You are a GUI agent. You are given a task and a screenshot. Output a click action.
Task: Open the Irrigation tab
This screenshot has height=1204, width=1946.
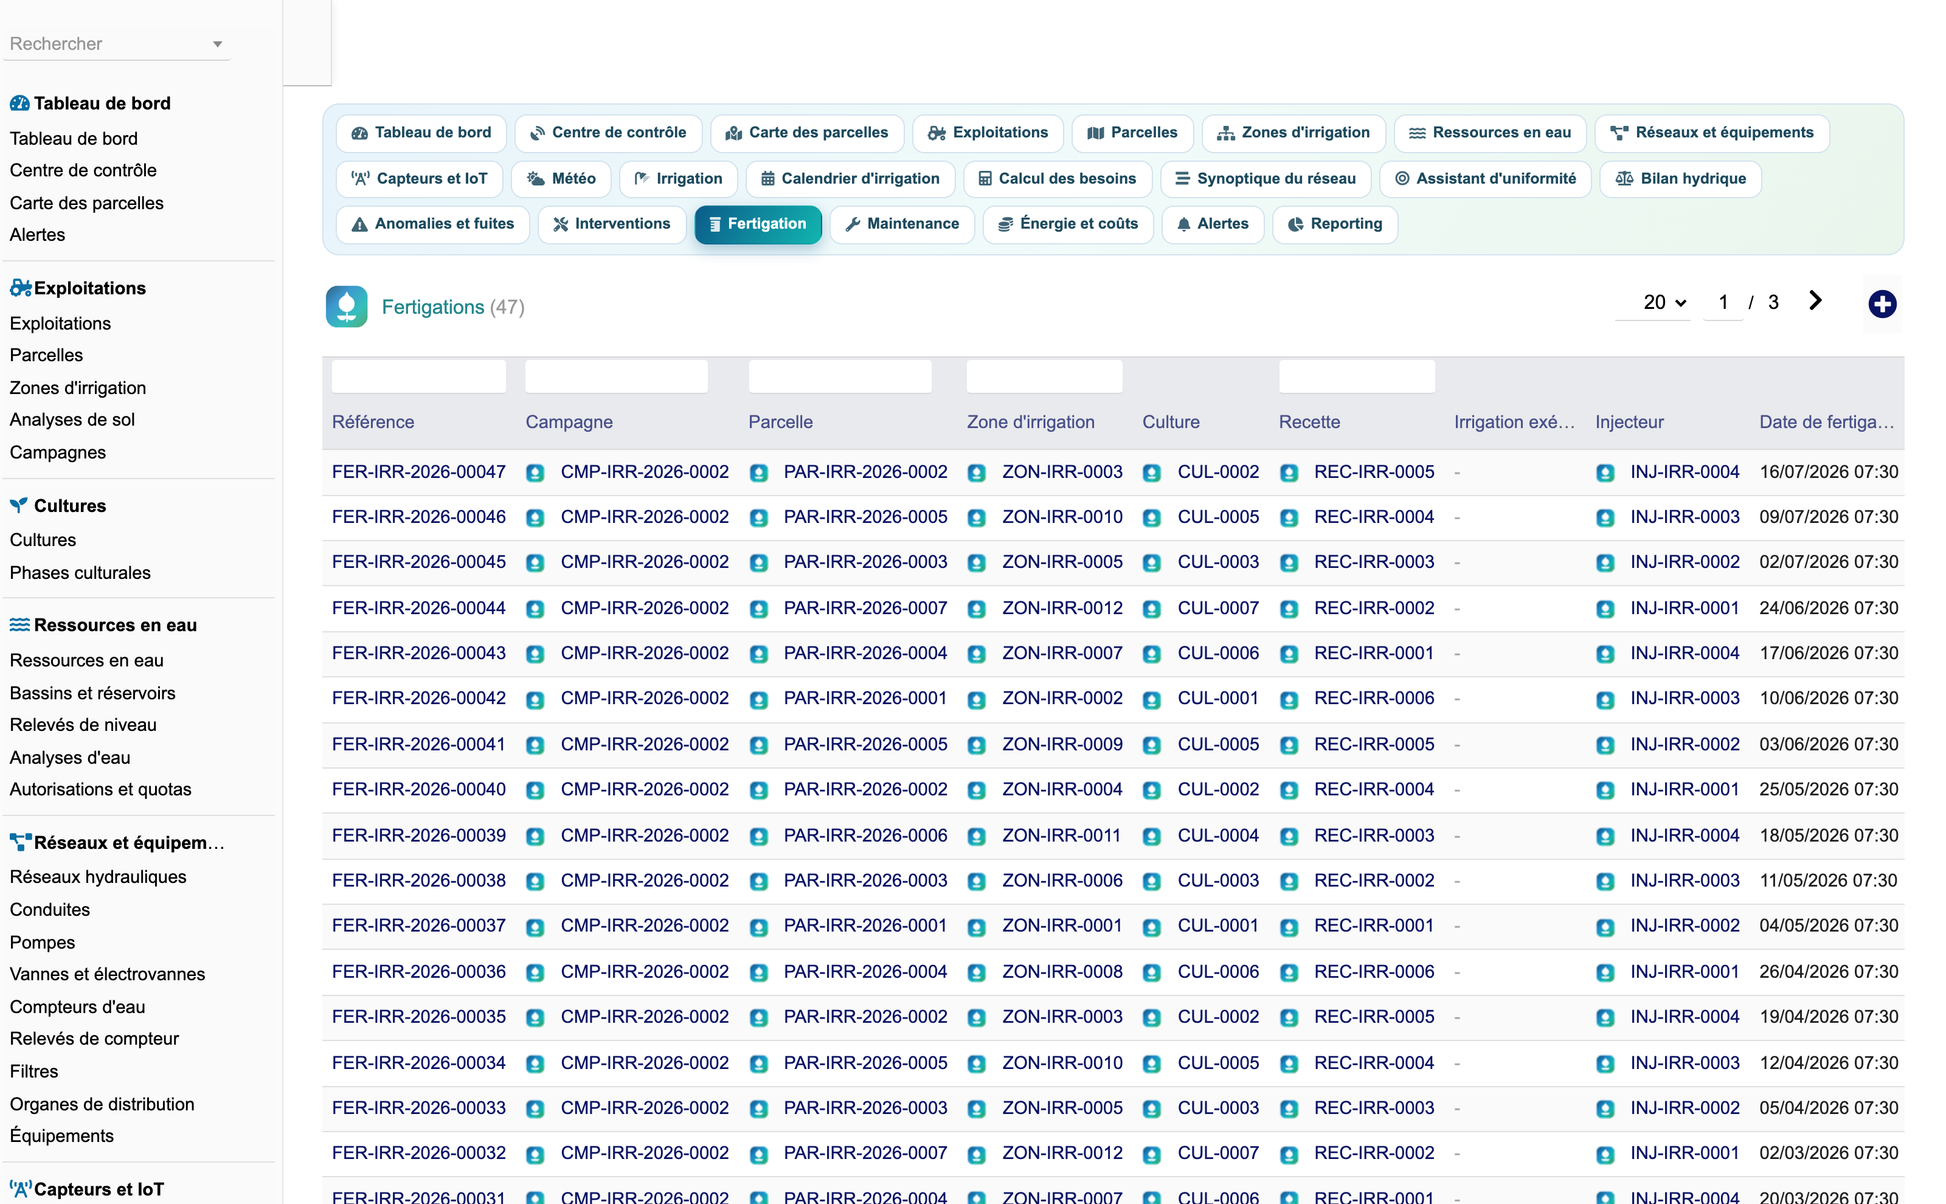[678, 179]
